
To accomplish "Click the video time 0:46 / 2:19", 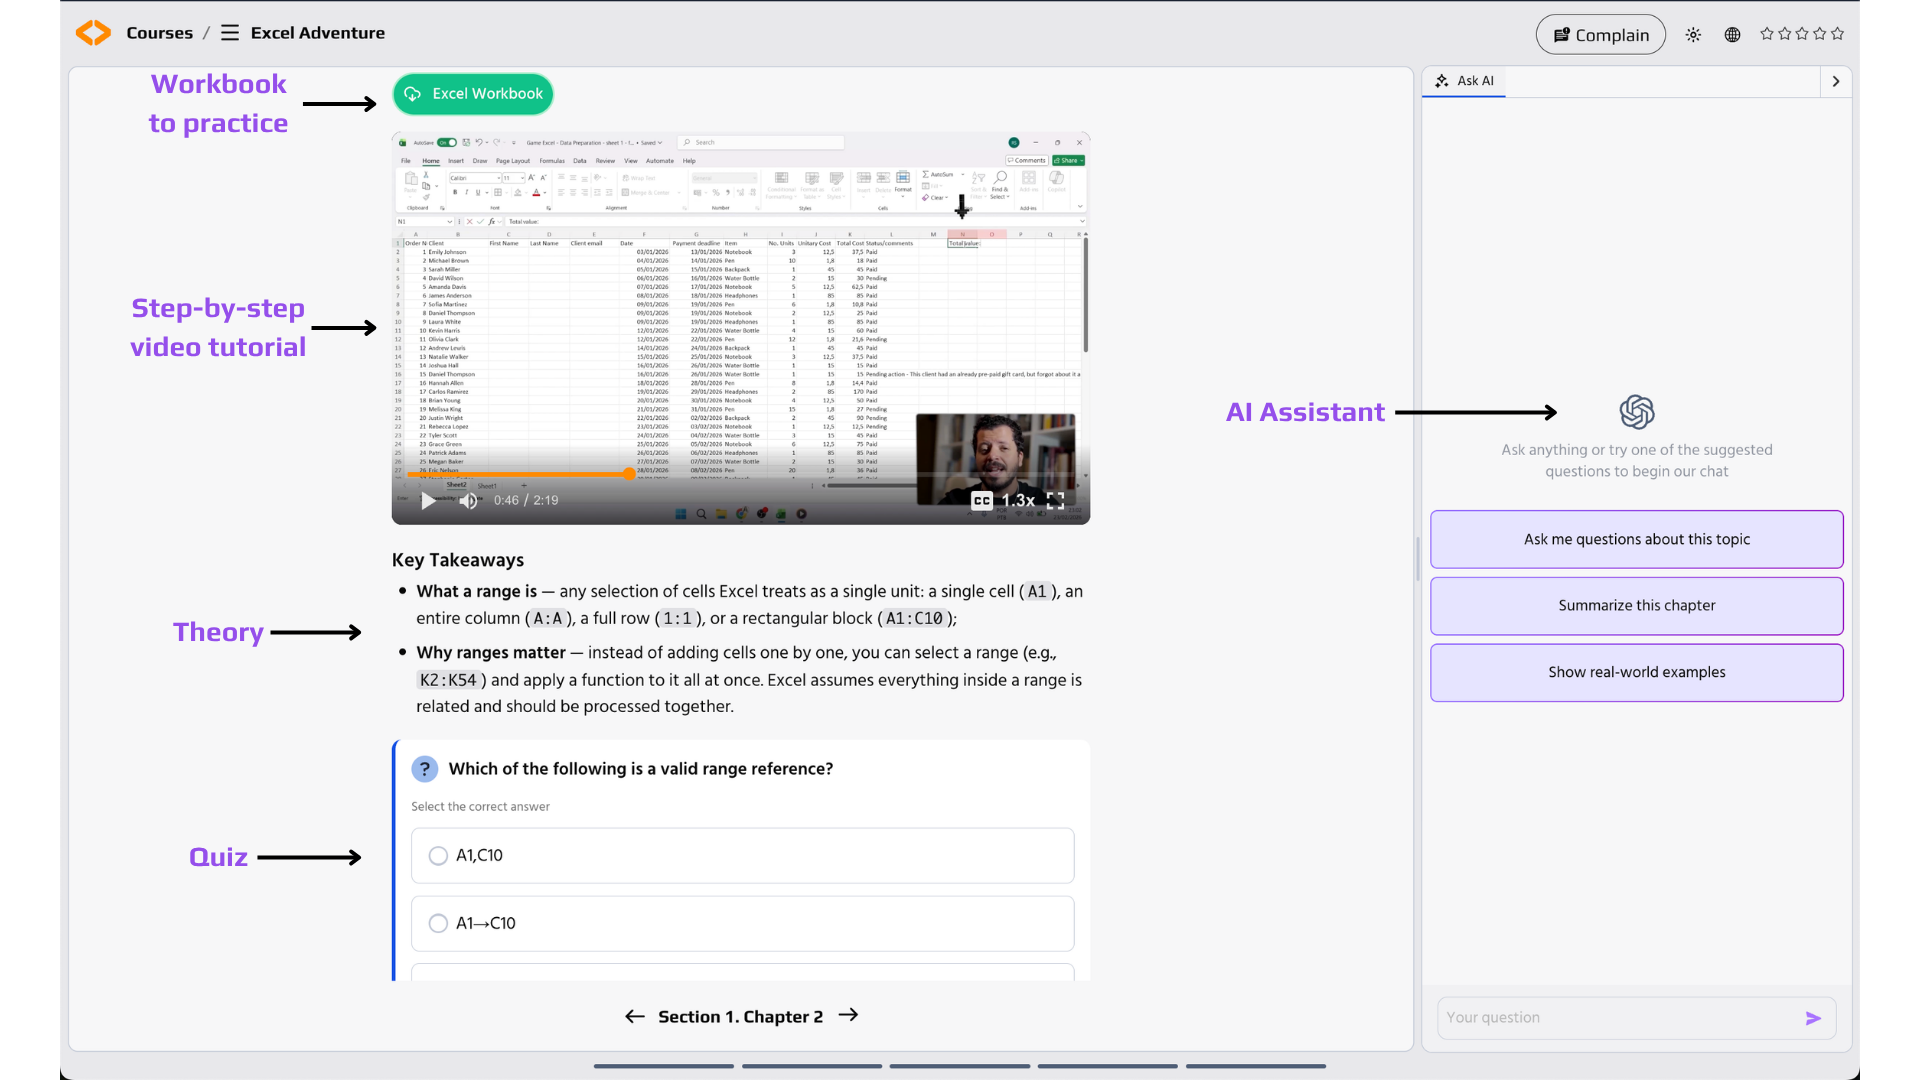I will [526, 501].
